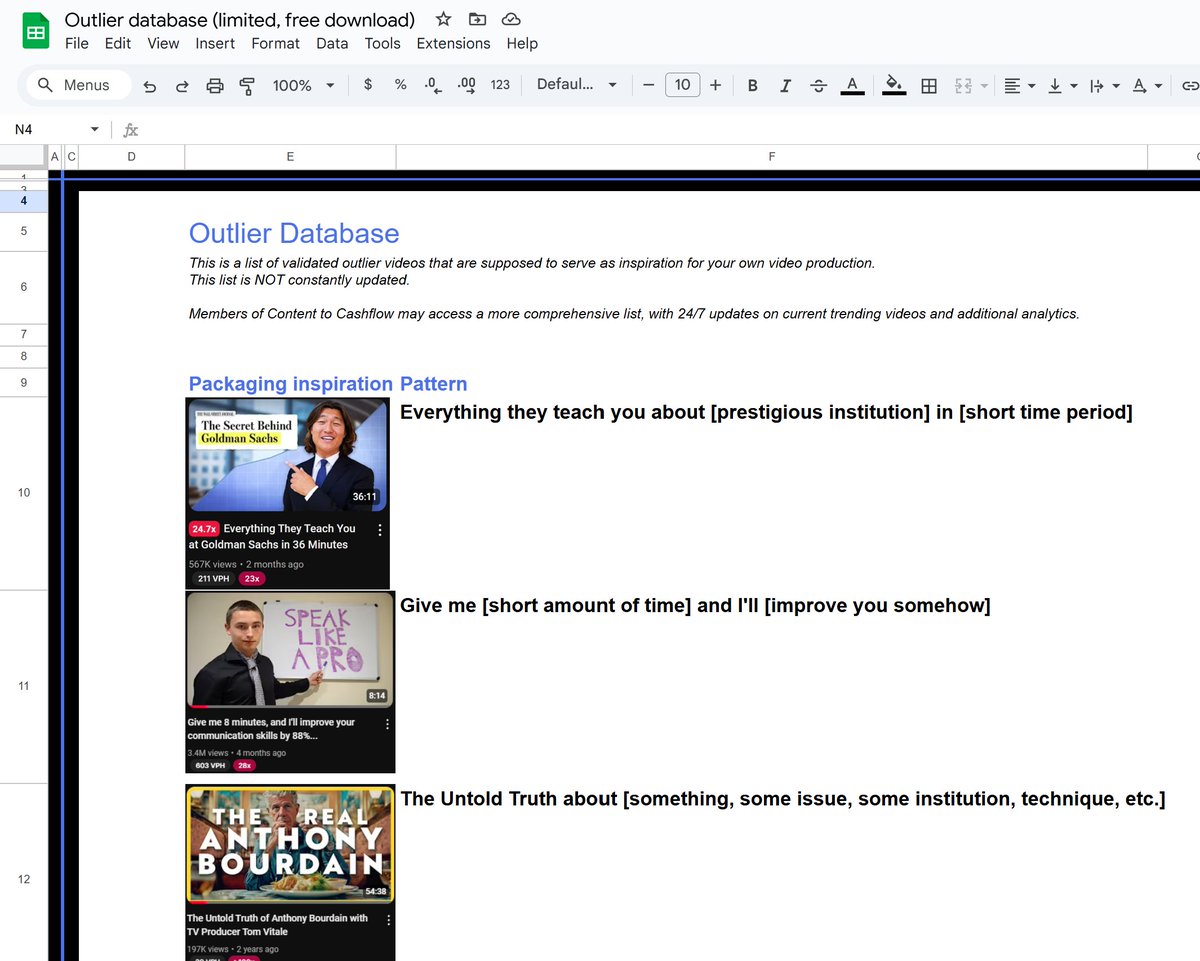Image resolution: width=1200 pixels, height=961 pixels.
Task: Click the 'This list is NOT constantly updated' text
Action: pos(300,280)
